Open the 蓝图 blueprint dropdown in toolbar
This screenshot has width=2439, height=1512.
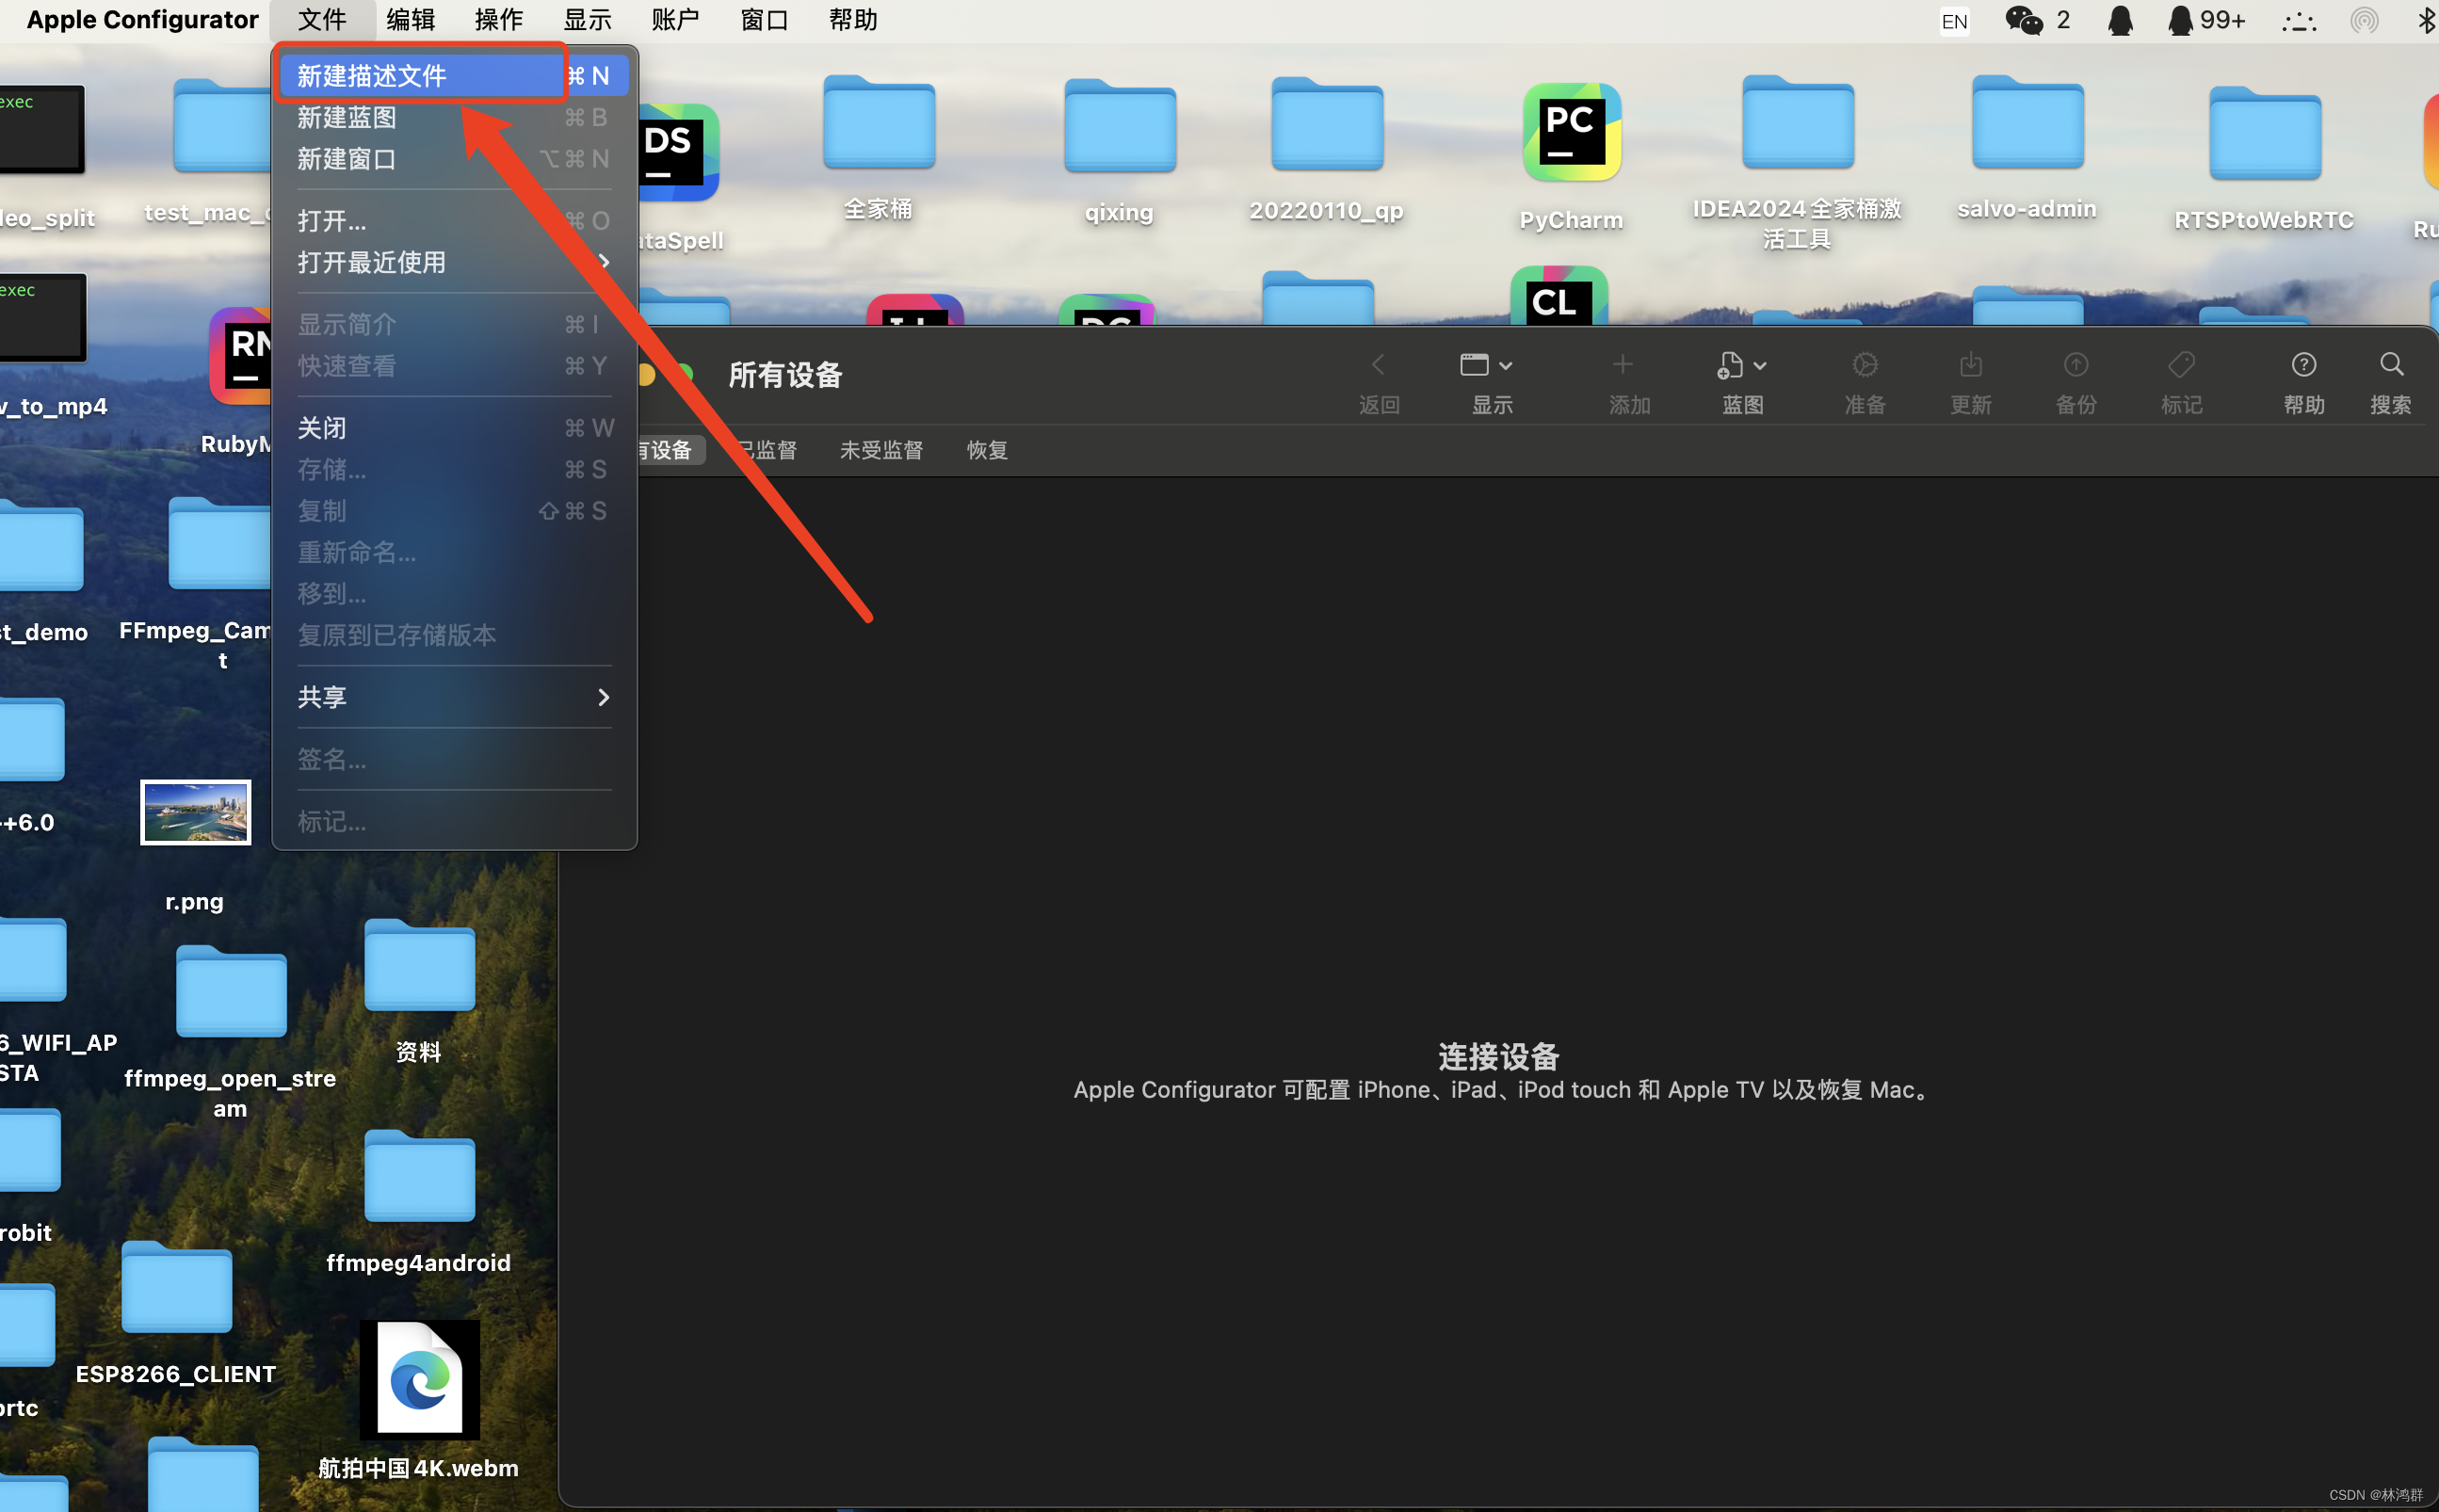pyautogui.click(x=1742, y=366)
